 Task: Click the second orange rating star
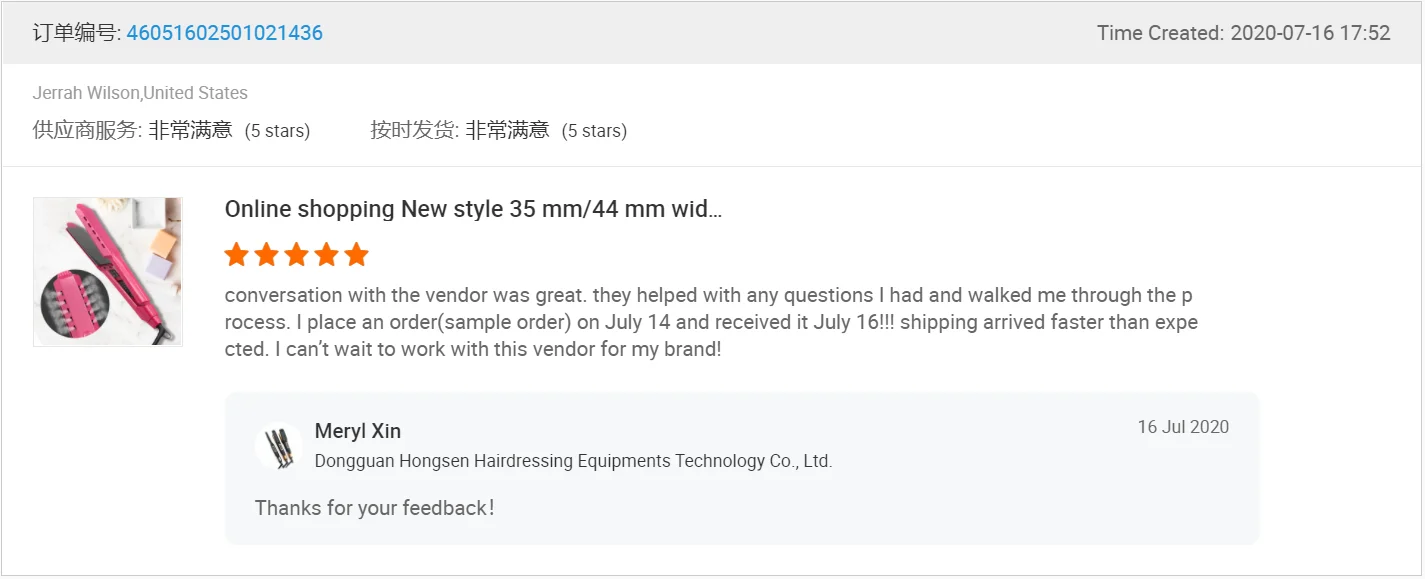tap(267, 255)
